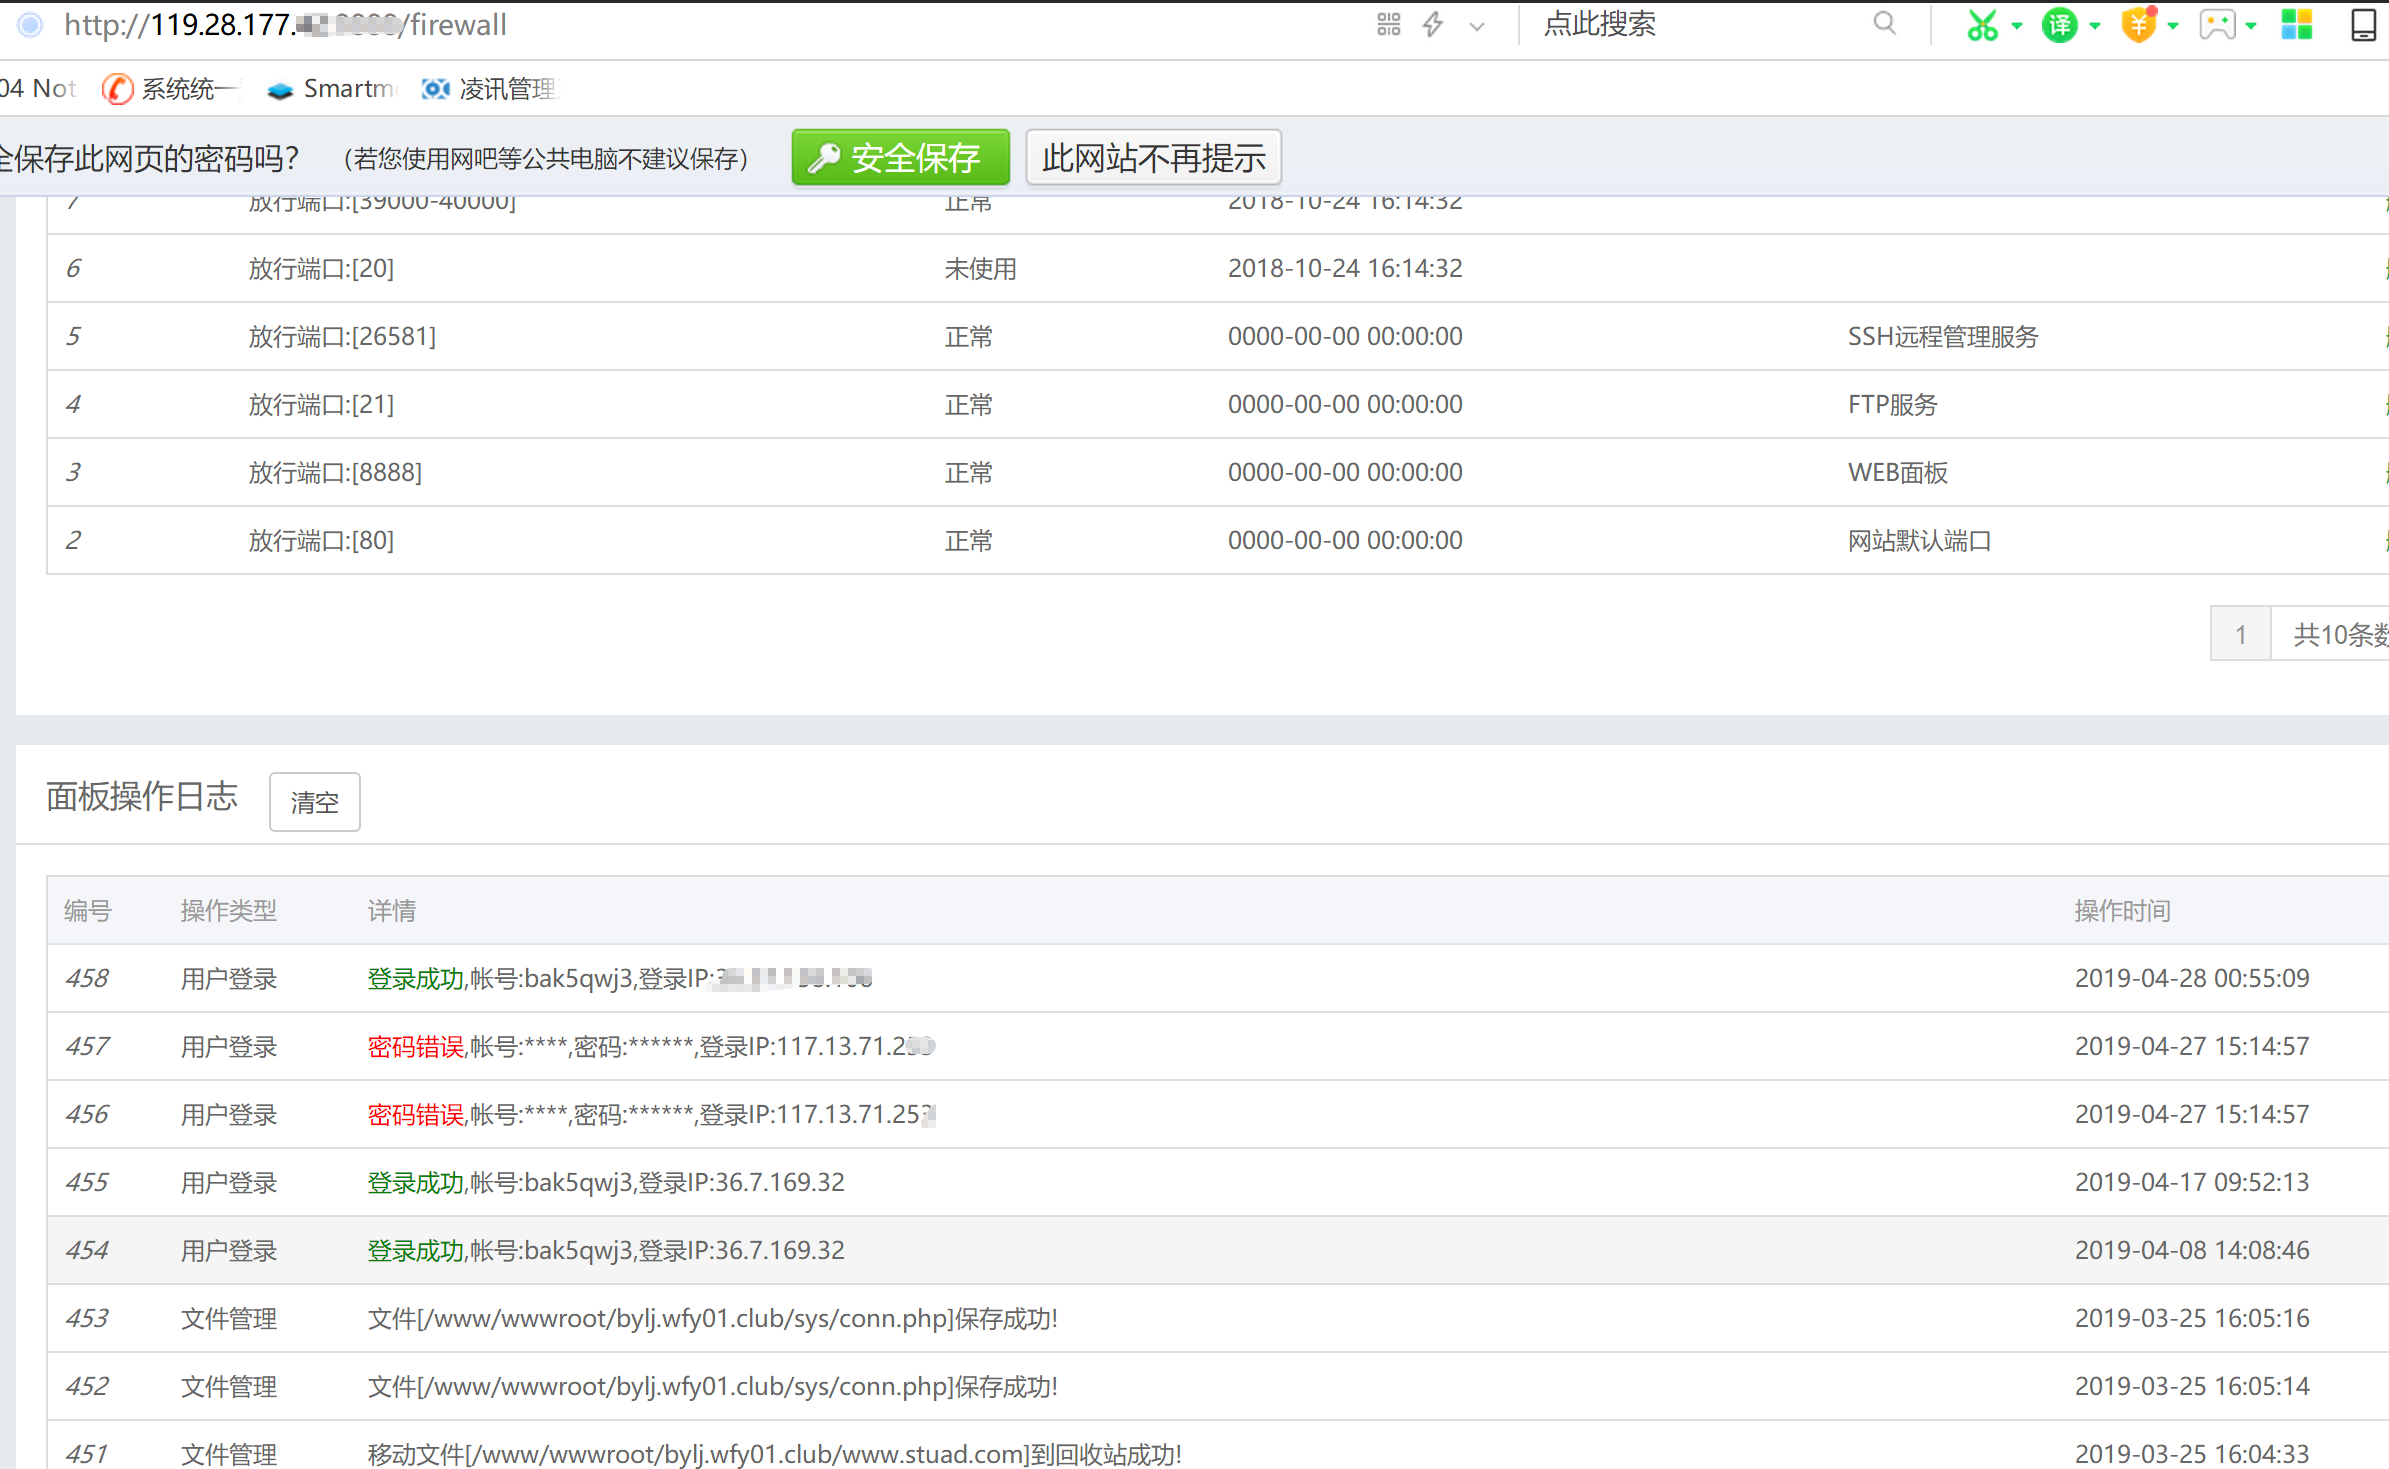Click the 密码错误 text in log 457

pos(415,1047)
